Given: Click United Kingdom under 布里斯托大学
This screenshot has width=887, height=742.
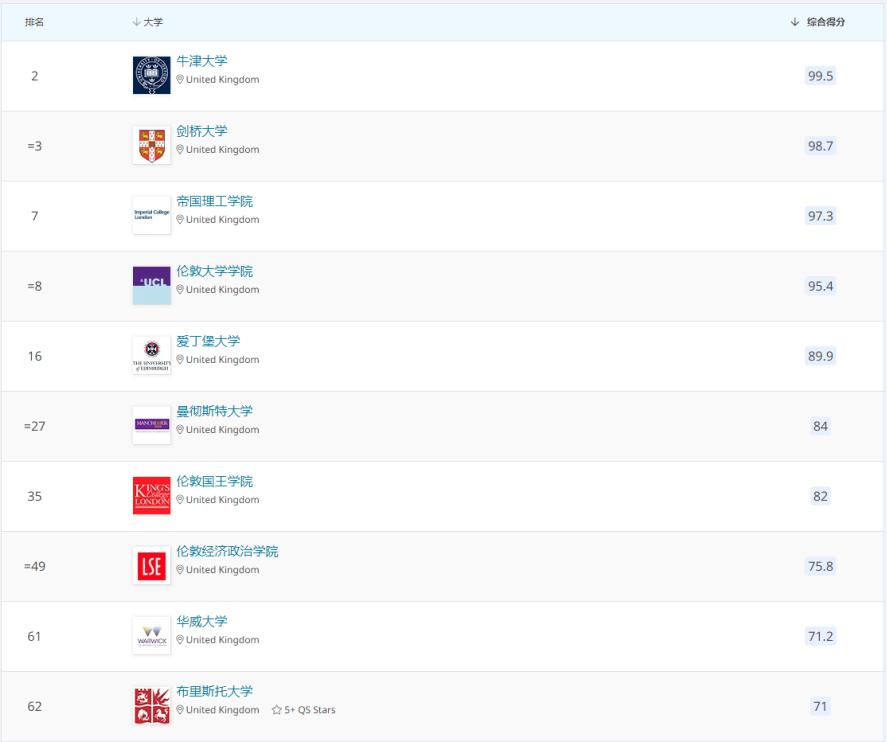Looking at the screenshot, I should [222, 710].
